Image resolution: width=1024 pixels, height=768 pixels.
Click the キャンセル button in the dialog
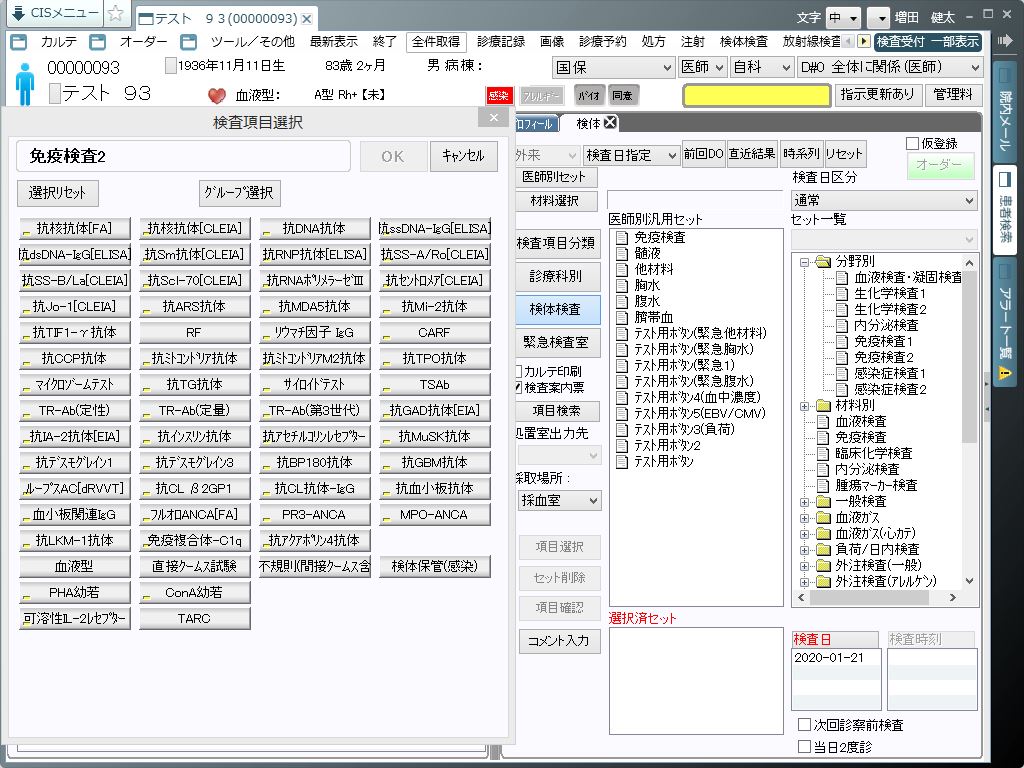click(x=464, y=157)
